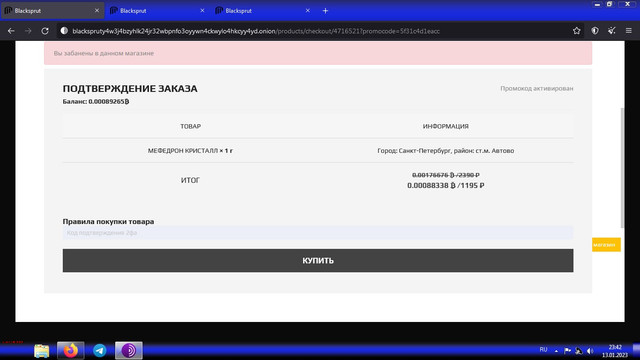Click the RU language indicator
Image resolution: width=640 pixels, height=360 pixels.
click(x=543, y=350)
